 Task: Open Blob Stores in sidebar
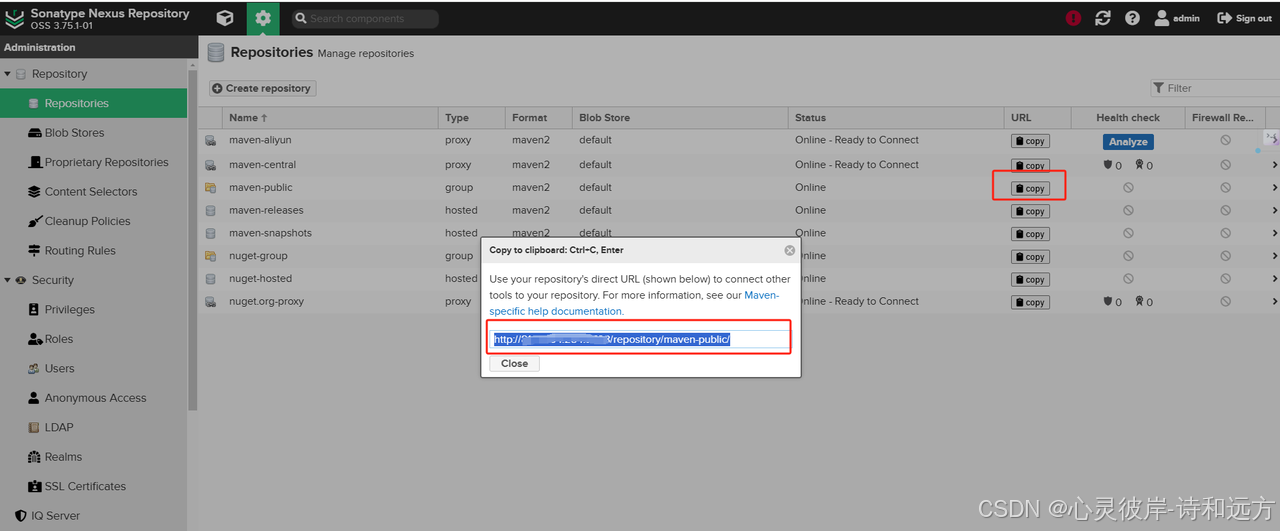(x=74, y=133)
